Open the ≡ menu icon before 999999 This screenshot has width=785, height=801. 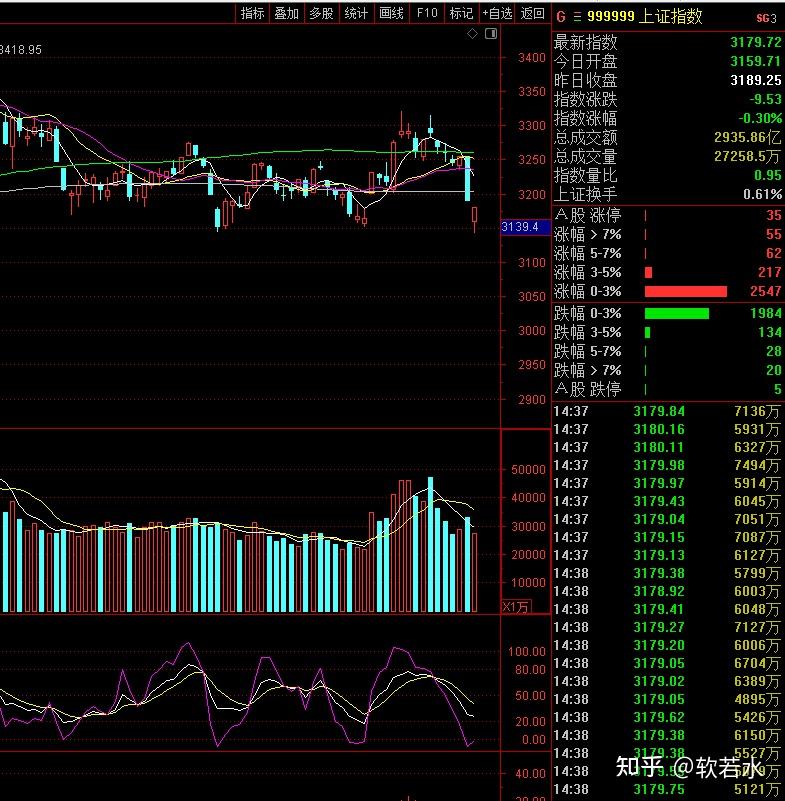pyautogui.click(x=576, y=17)
